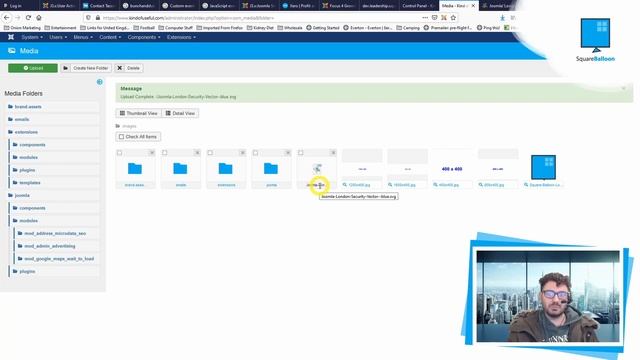Open the extensions folder thumbnail icon
Viewport: 640px width, 360px height.
[x=225, y=169]
